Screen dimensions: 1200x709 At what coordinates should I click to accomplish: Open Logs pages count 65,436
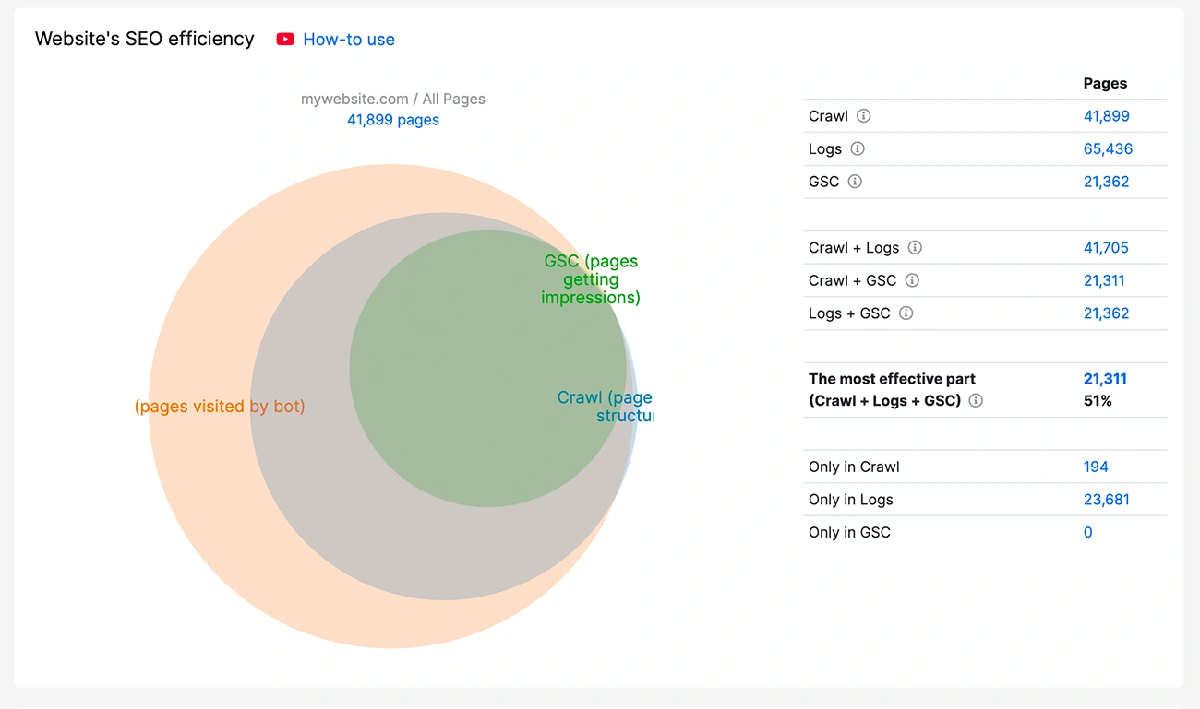[x=1108, y=149]
